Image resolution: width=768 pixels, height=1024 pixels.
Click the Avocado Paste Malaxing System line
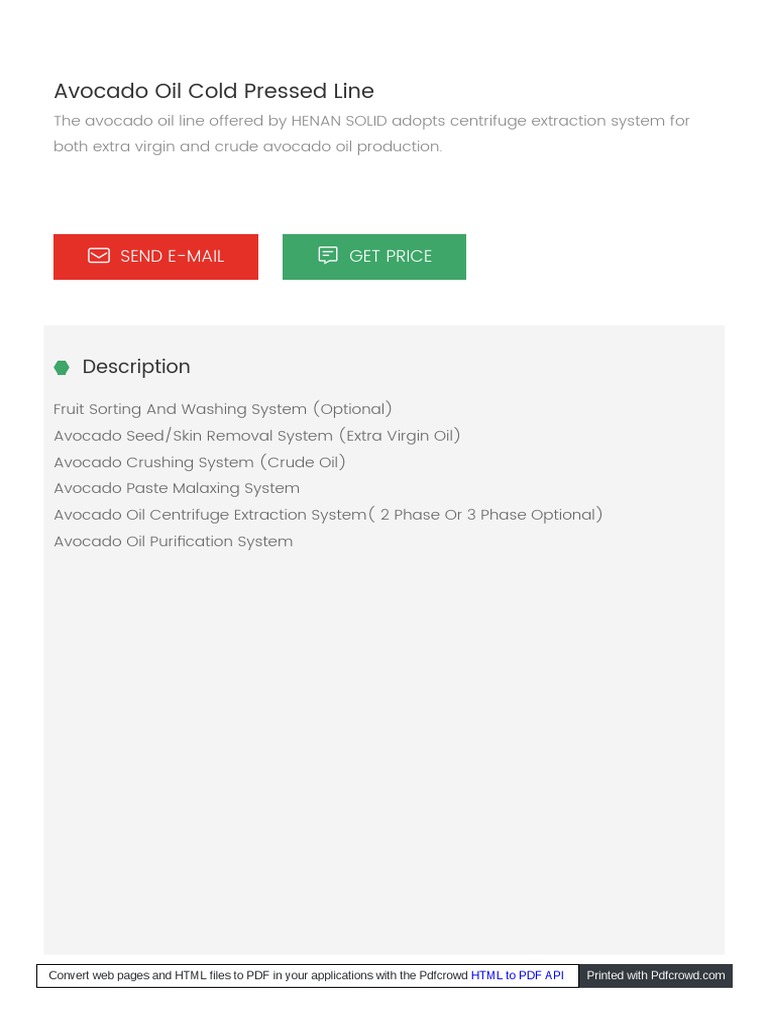pos(177,488)
